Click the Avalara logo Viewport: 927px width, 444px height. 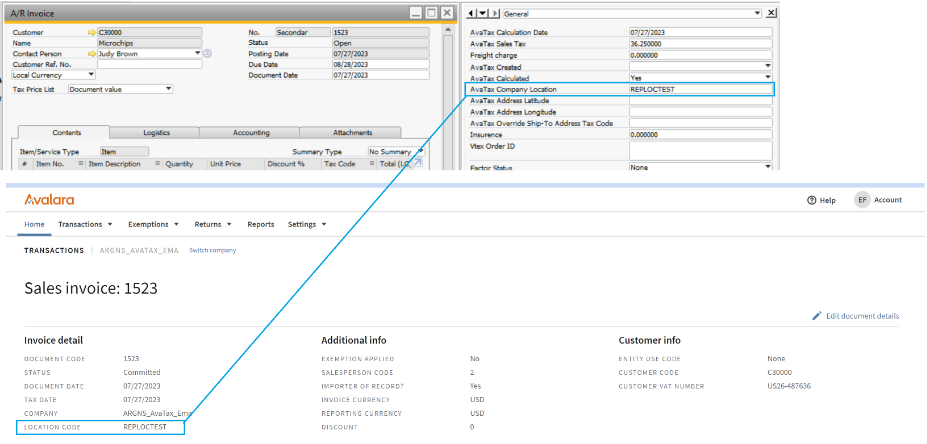49,200
